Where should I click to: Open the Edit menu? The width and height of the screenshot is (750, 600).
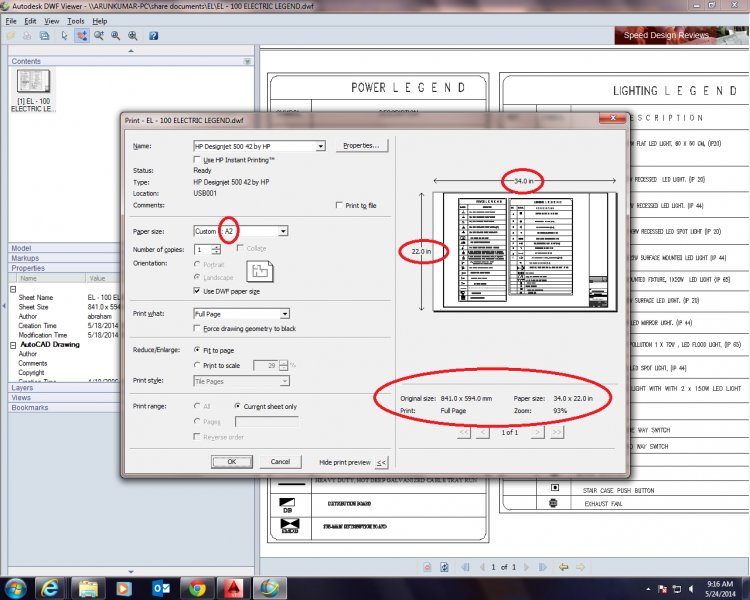click(x=30, y=21)
